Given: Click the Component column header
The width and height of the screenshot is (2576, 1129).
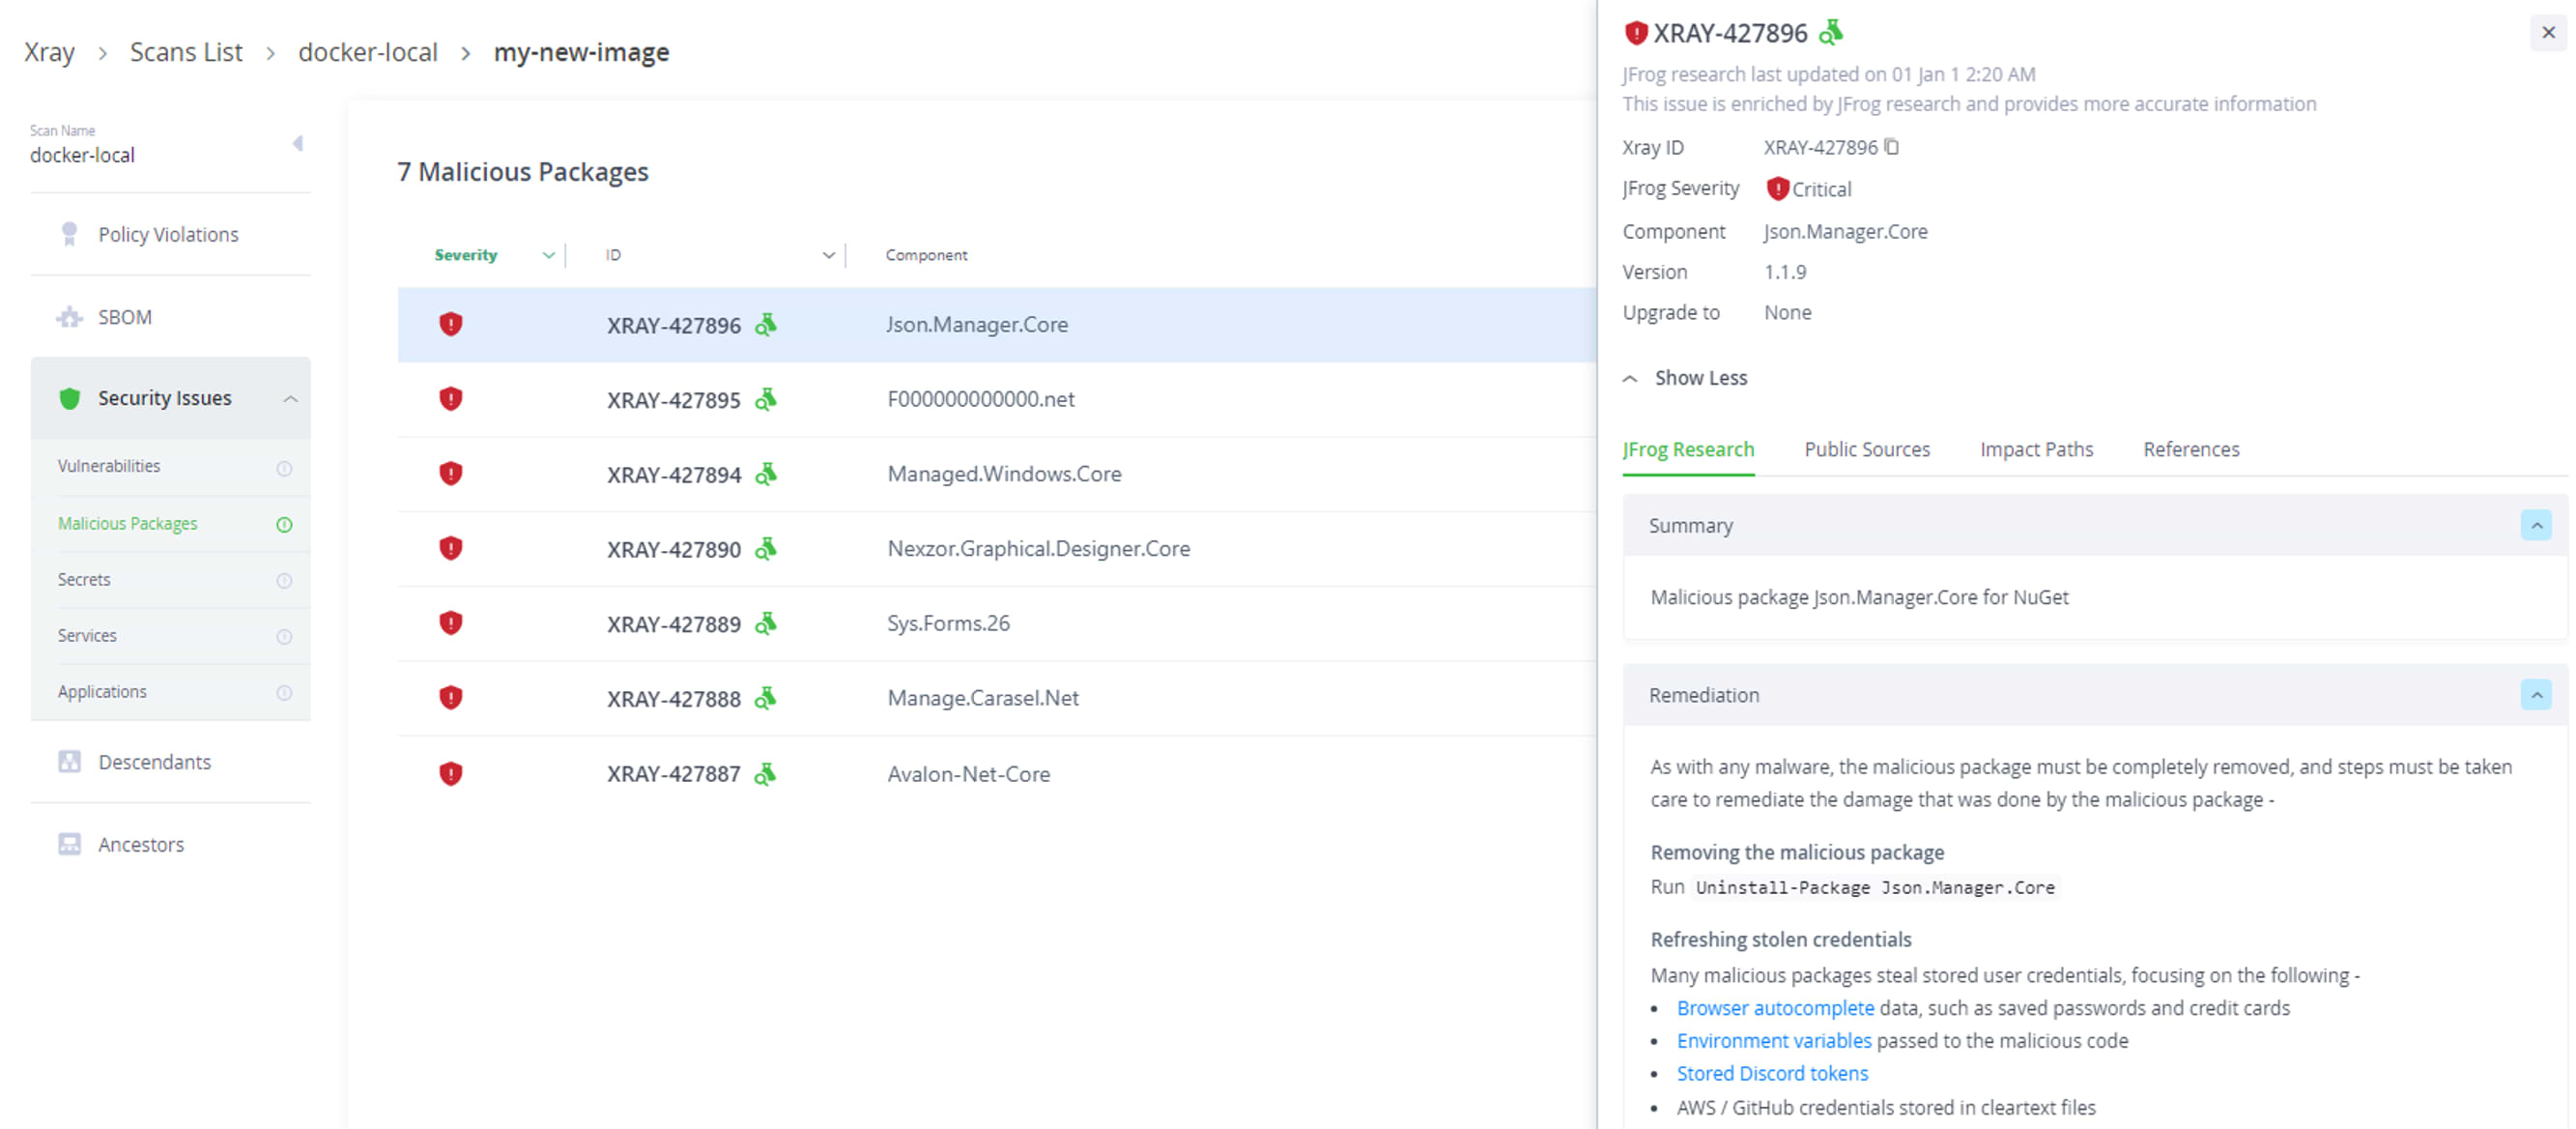Looking at the screenshot, I should click(x=926, y=255).
